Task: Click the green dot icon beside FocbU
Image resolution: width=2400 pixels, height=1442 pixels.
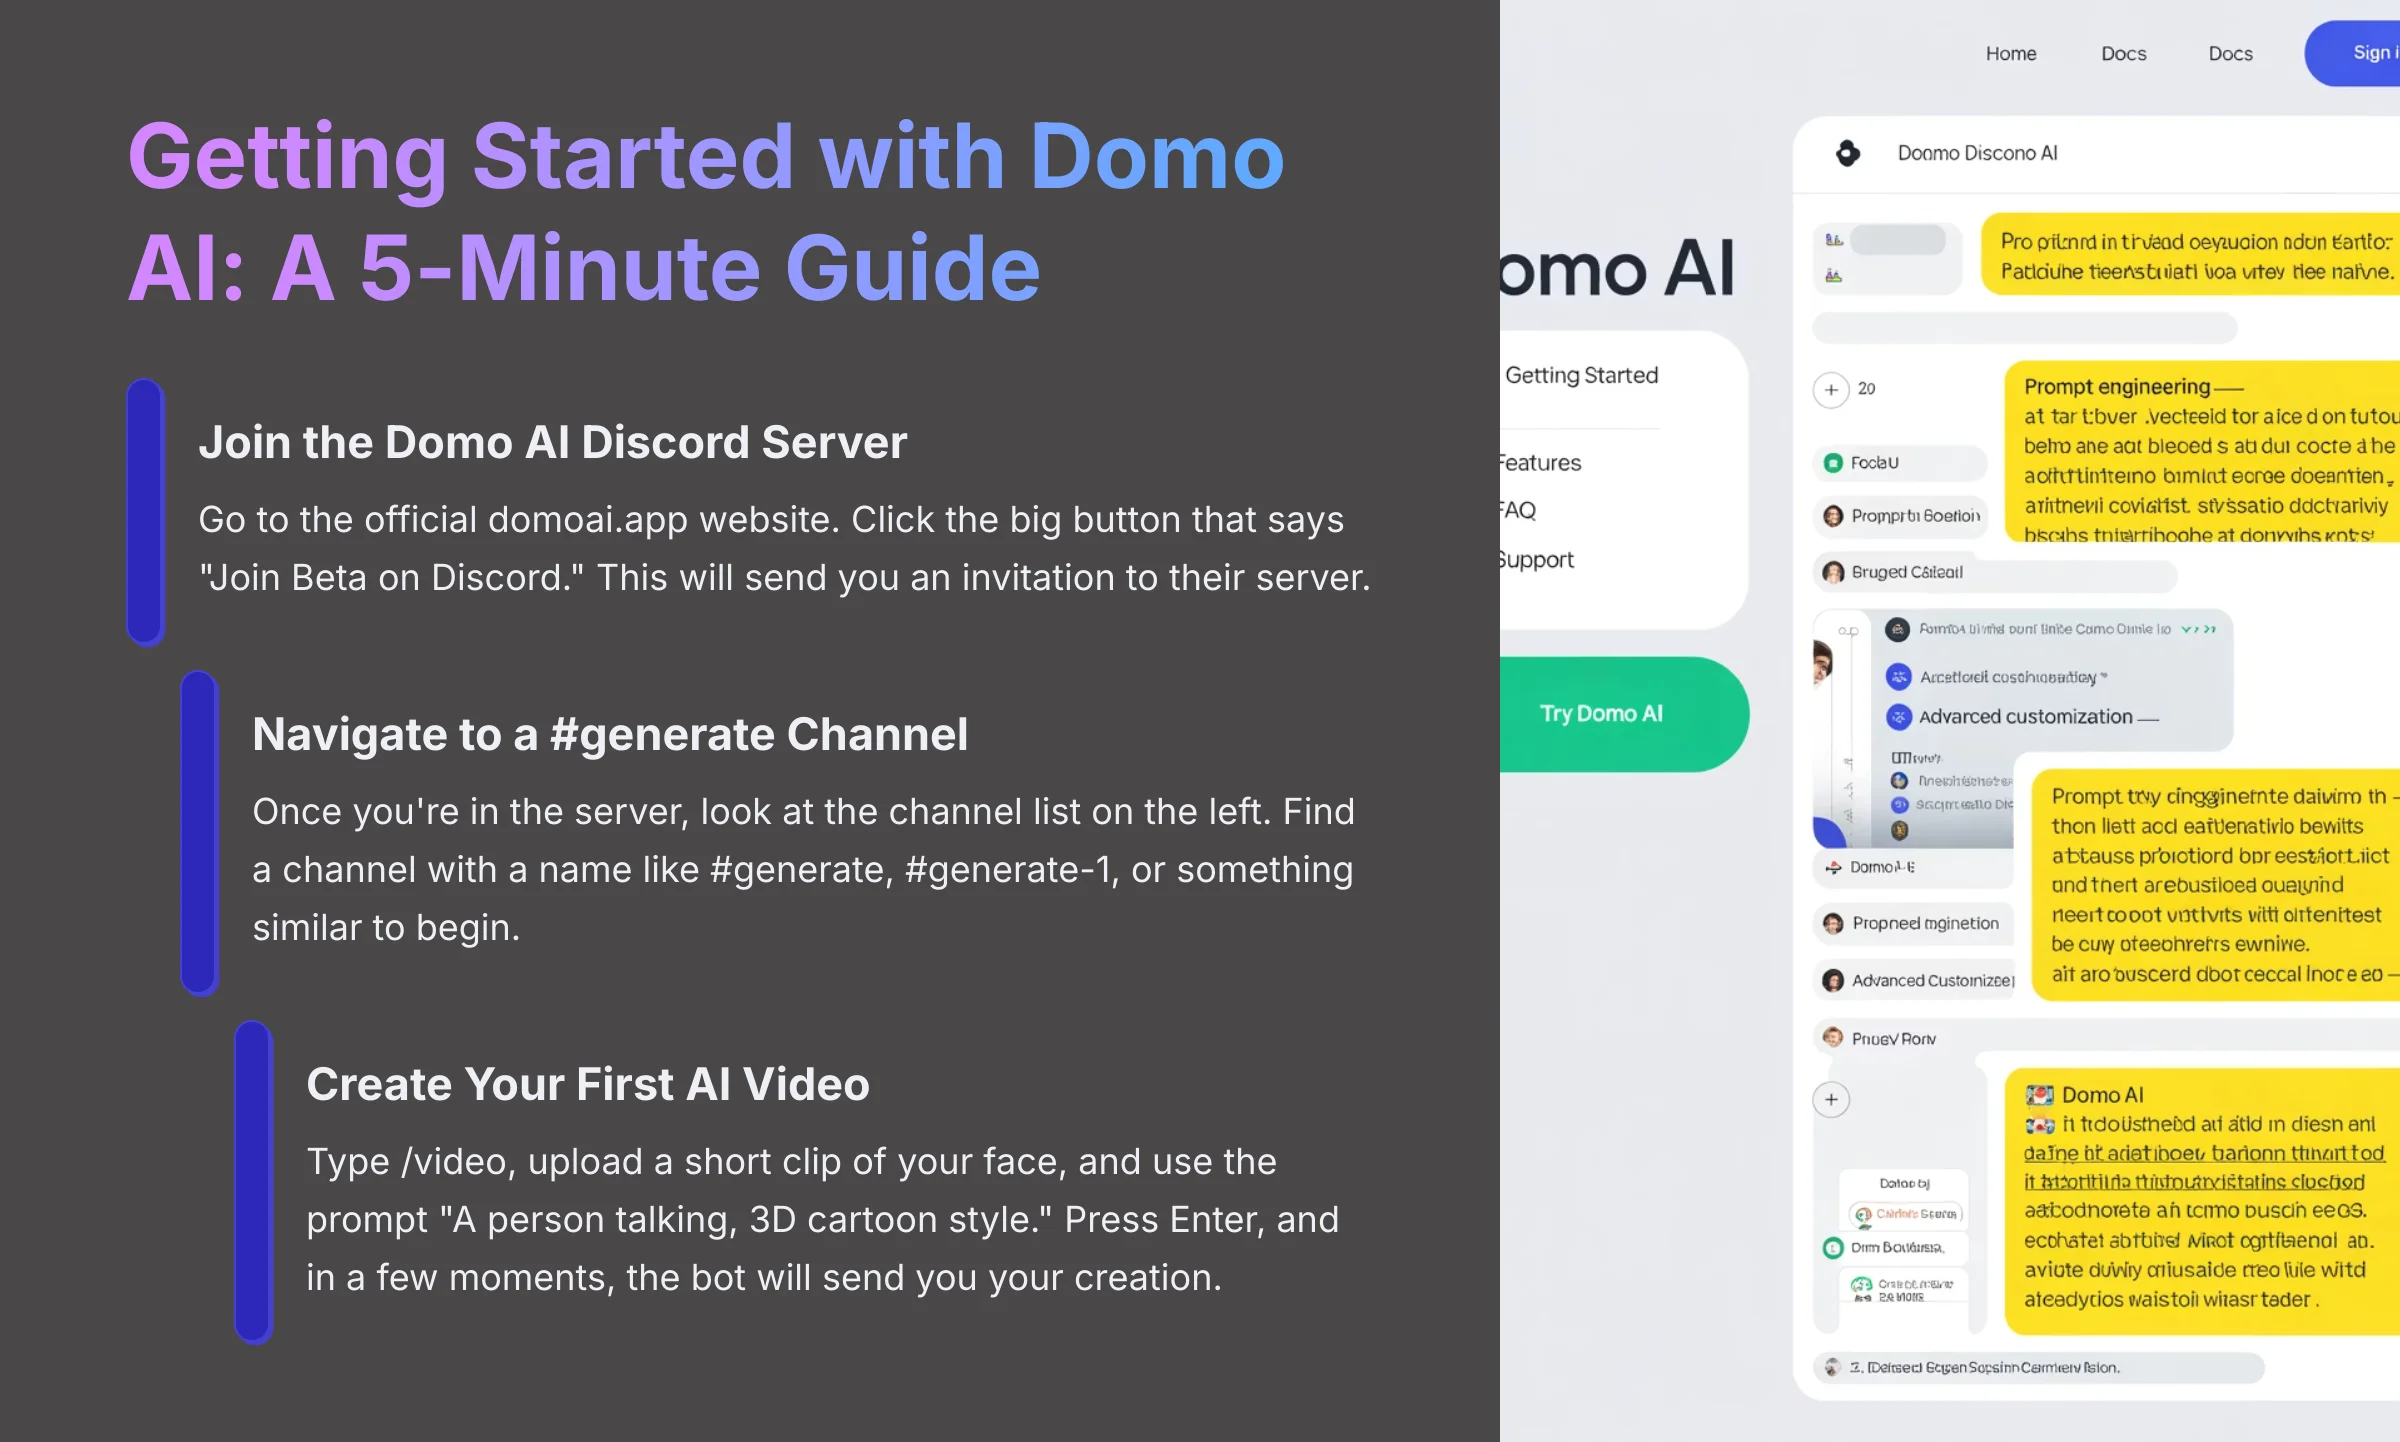Action: click(x=1832, y=463)
